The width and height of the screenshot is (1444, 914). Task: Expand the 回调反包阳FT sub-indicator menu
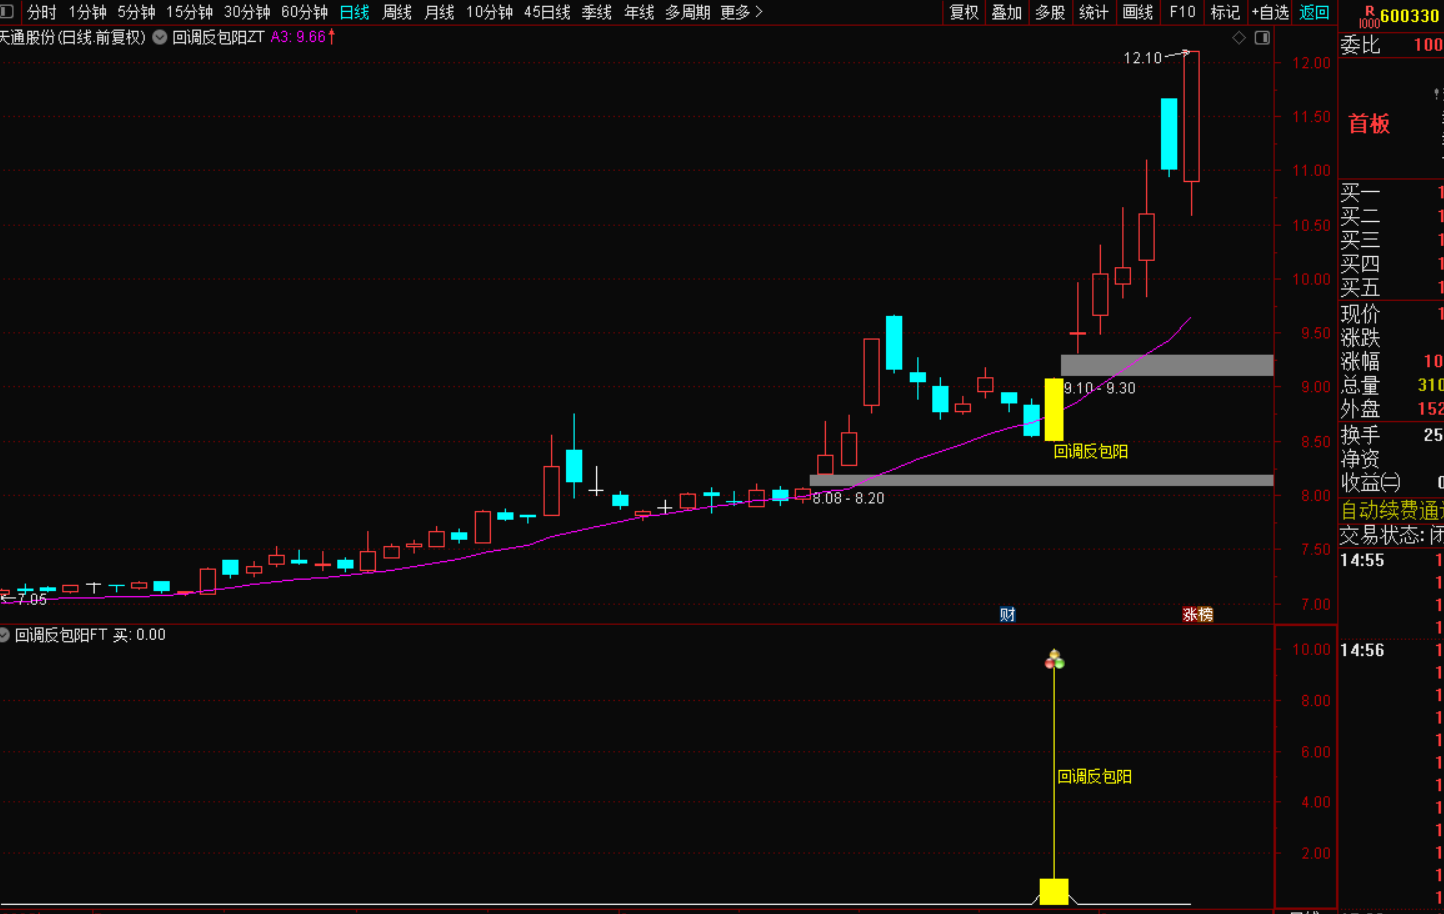pyautogui.click(x=5, y=635)
